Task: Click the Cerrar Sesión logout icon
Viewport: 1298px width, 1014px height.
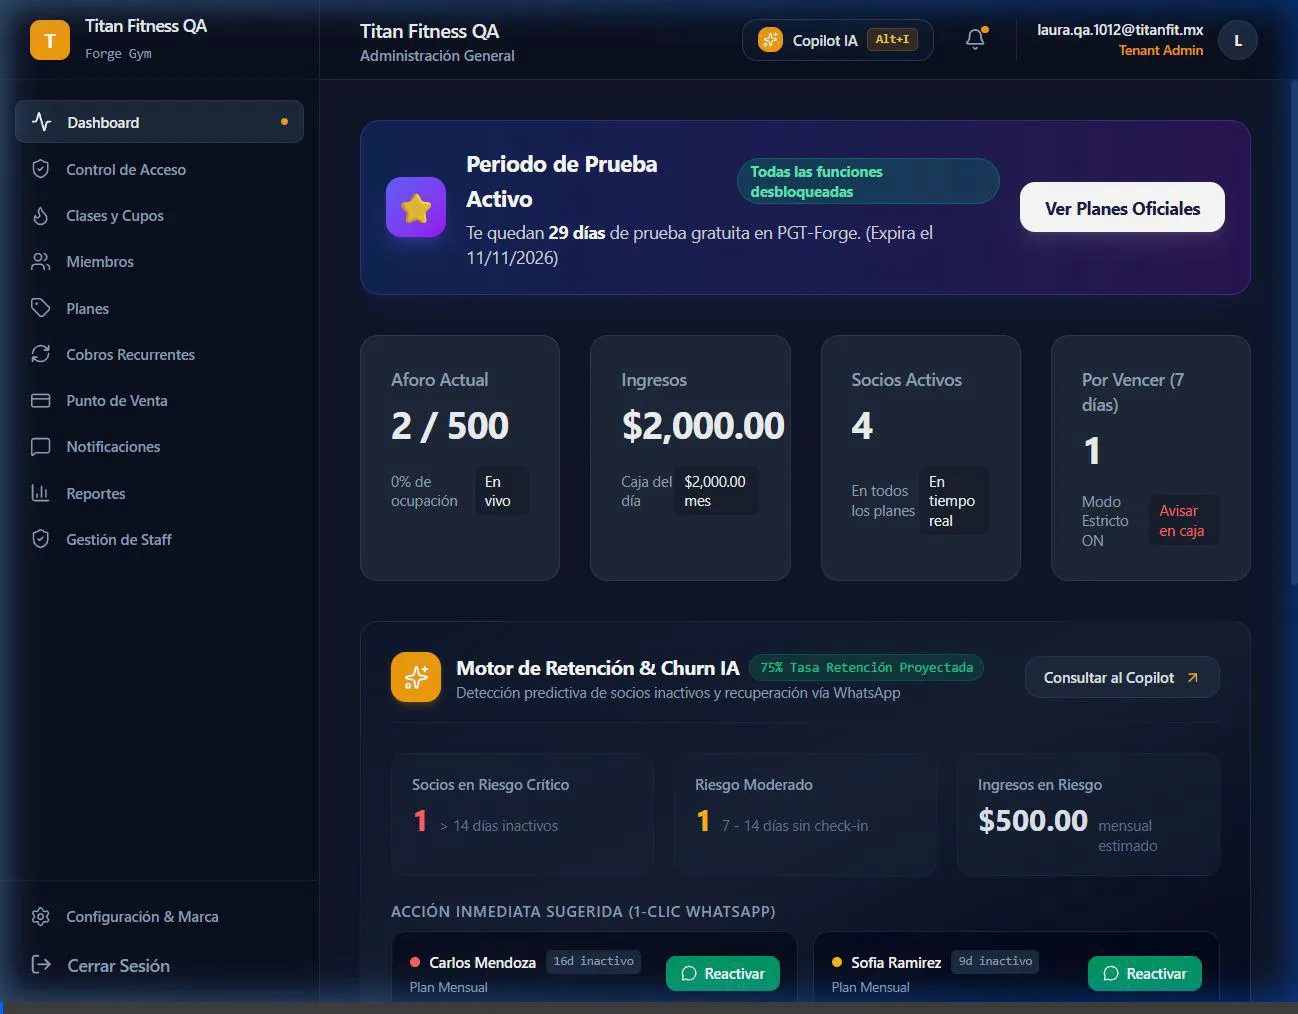Action: (x=41, y=964)
